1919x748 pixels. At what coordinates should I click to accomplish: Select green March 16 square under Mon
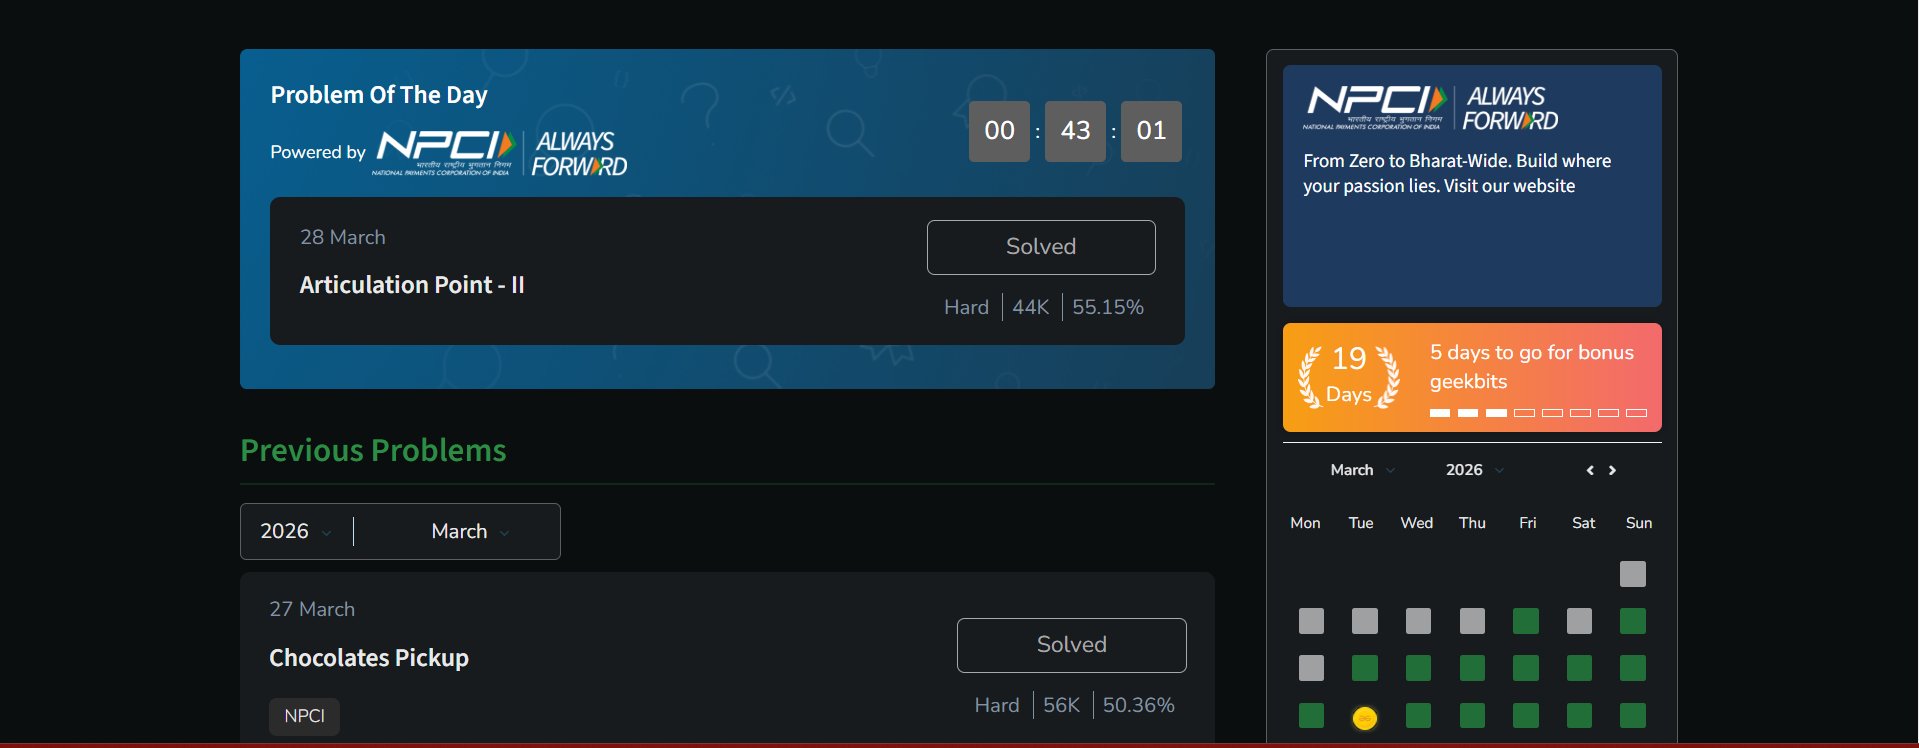[x=1311, y=715]
